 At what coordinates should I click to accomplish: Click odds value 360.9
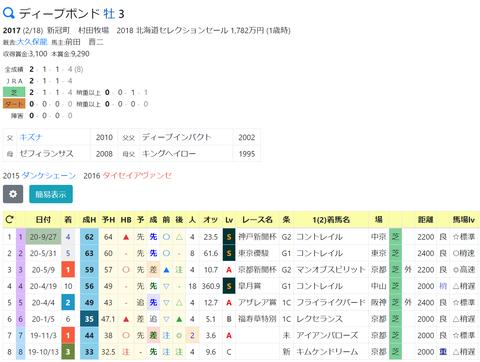211,286
